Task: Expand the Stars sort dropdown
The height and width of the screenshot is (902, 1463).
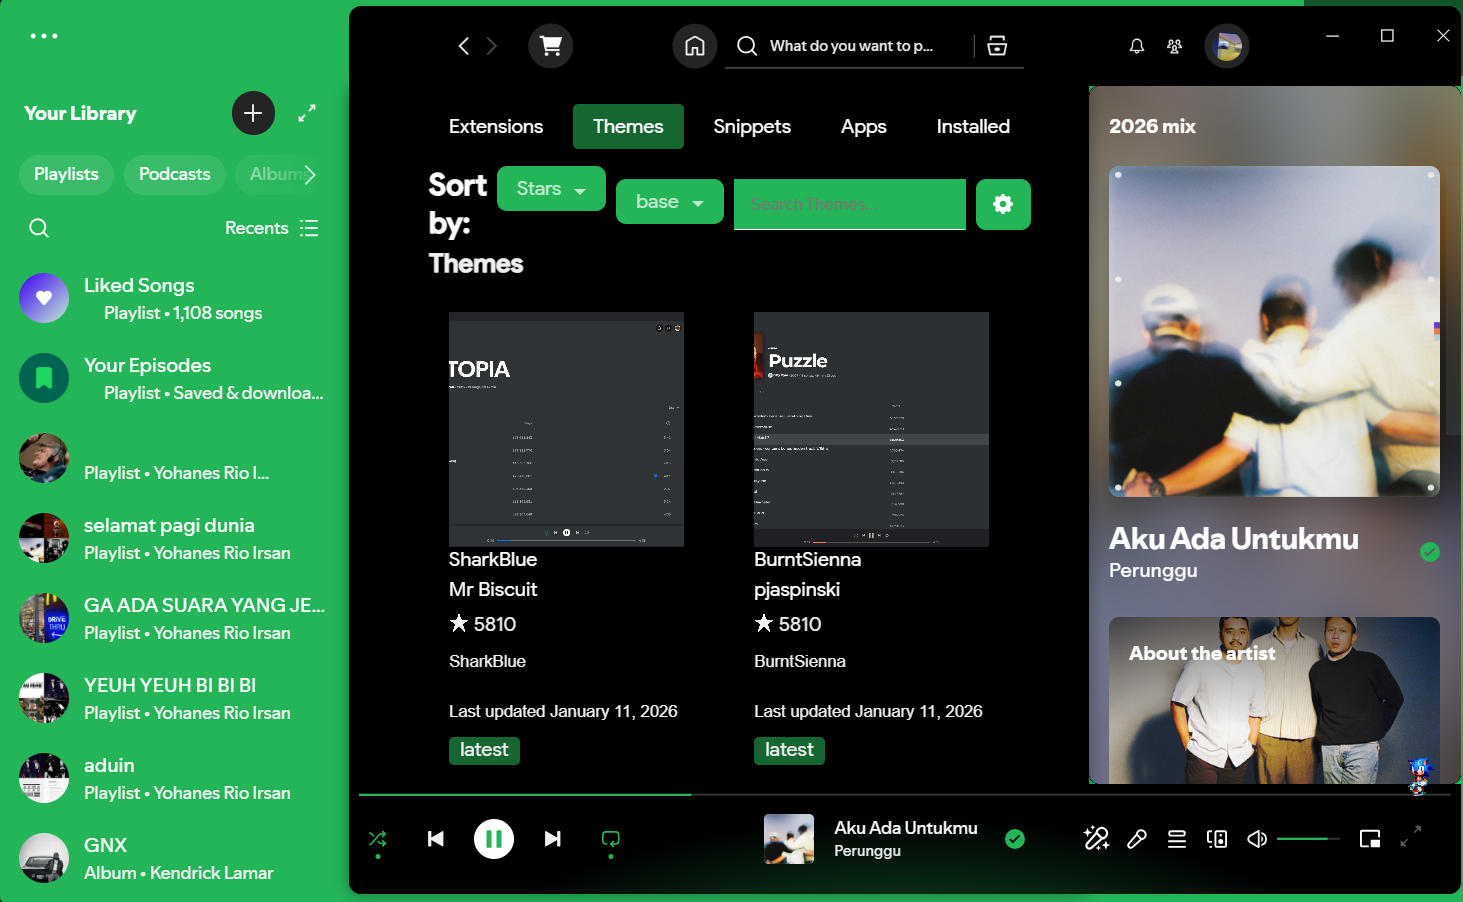Action: click(551, 189)
